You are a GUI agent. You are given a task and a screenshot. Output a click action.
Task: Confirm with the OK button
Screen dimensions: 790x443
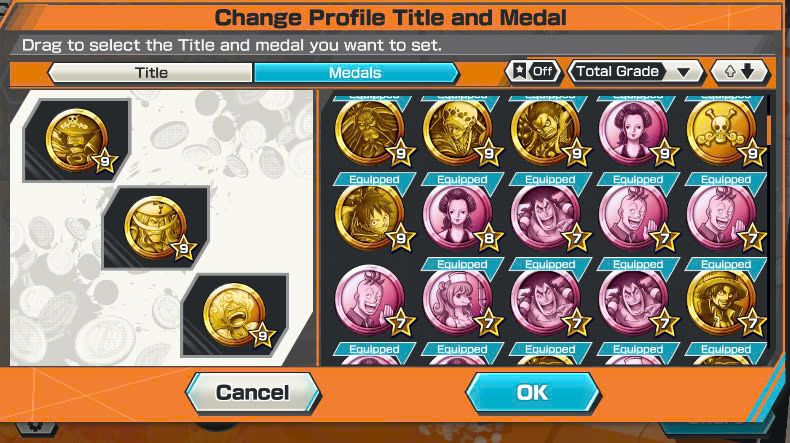coord(533,393)
